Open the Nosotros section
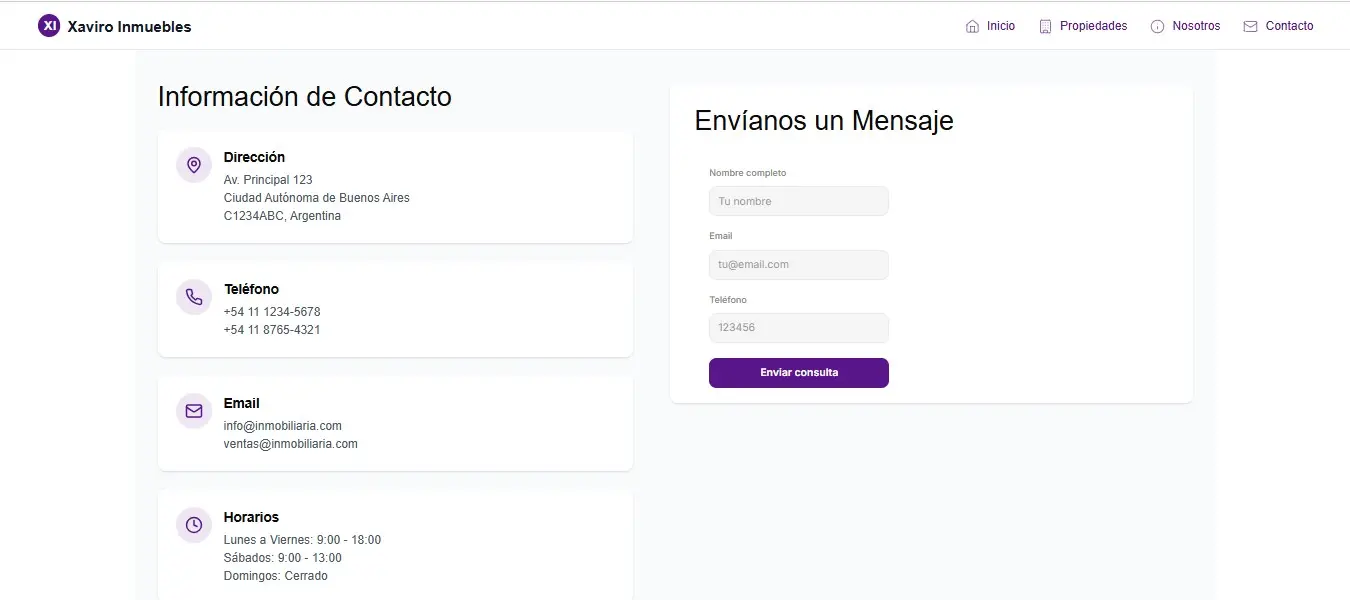Image resolution: width=1350 pixels, height=600 pixels. (x=1196, y=26)
